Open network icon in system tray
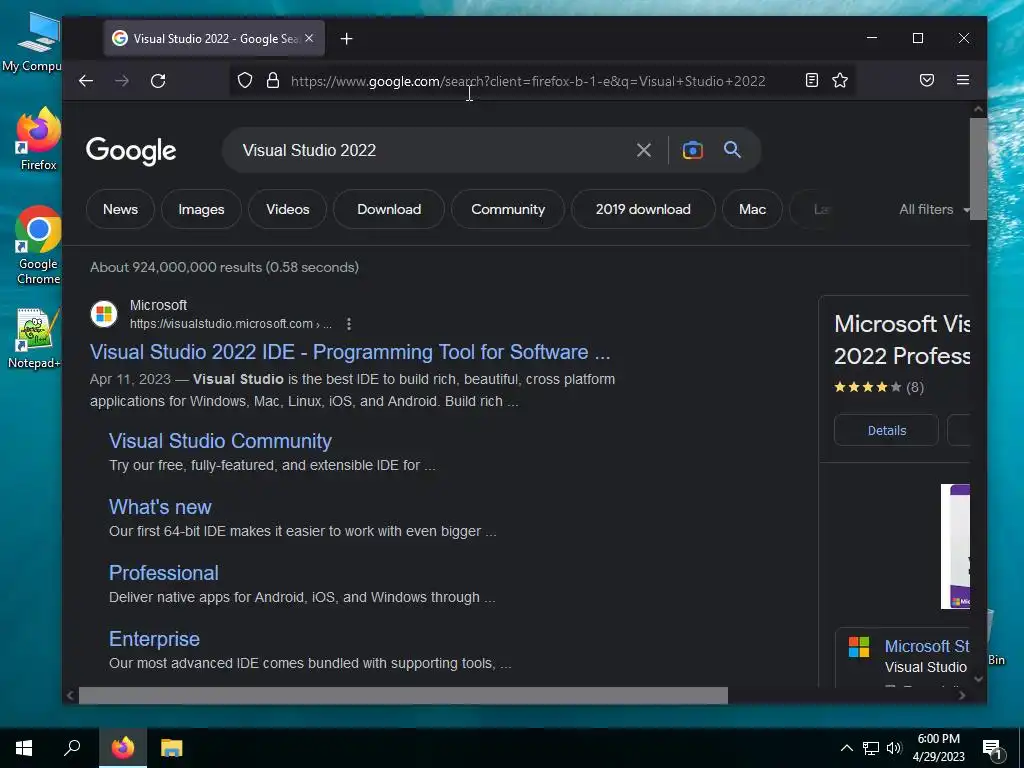This screenshot has height=768, width=1024. (871, 748)
